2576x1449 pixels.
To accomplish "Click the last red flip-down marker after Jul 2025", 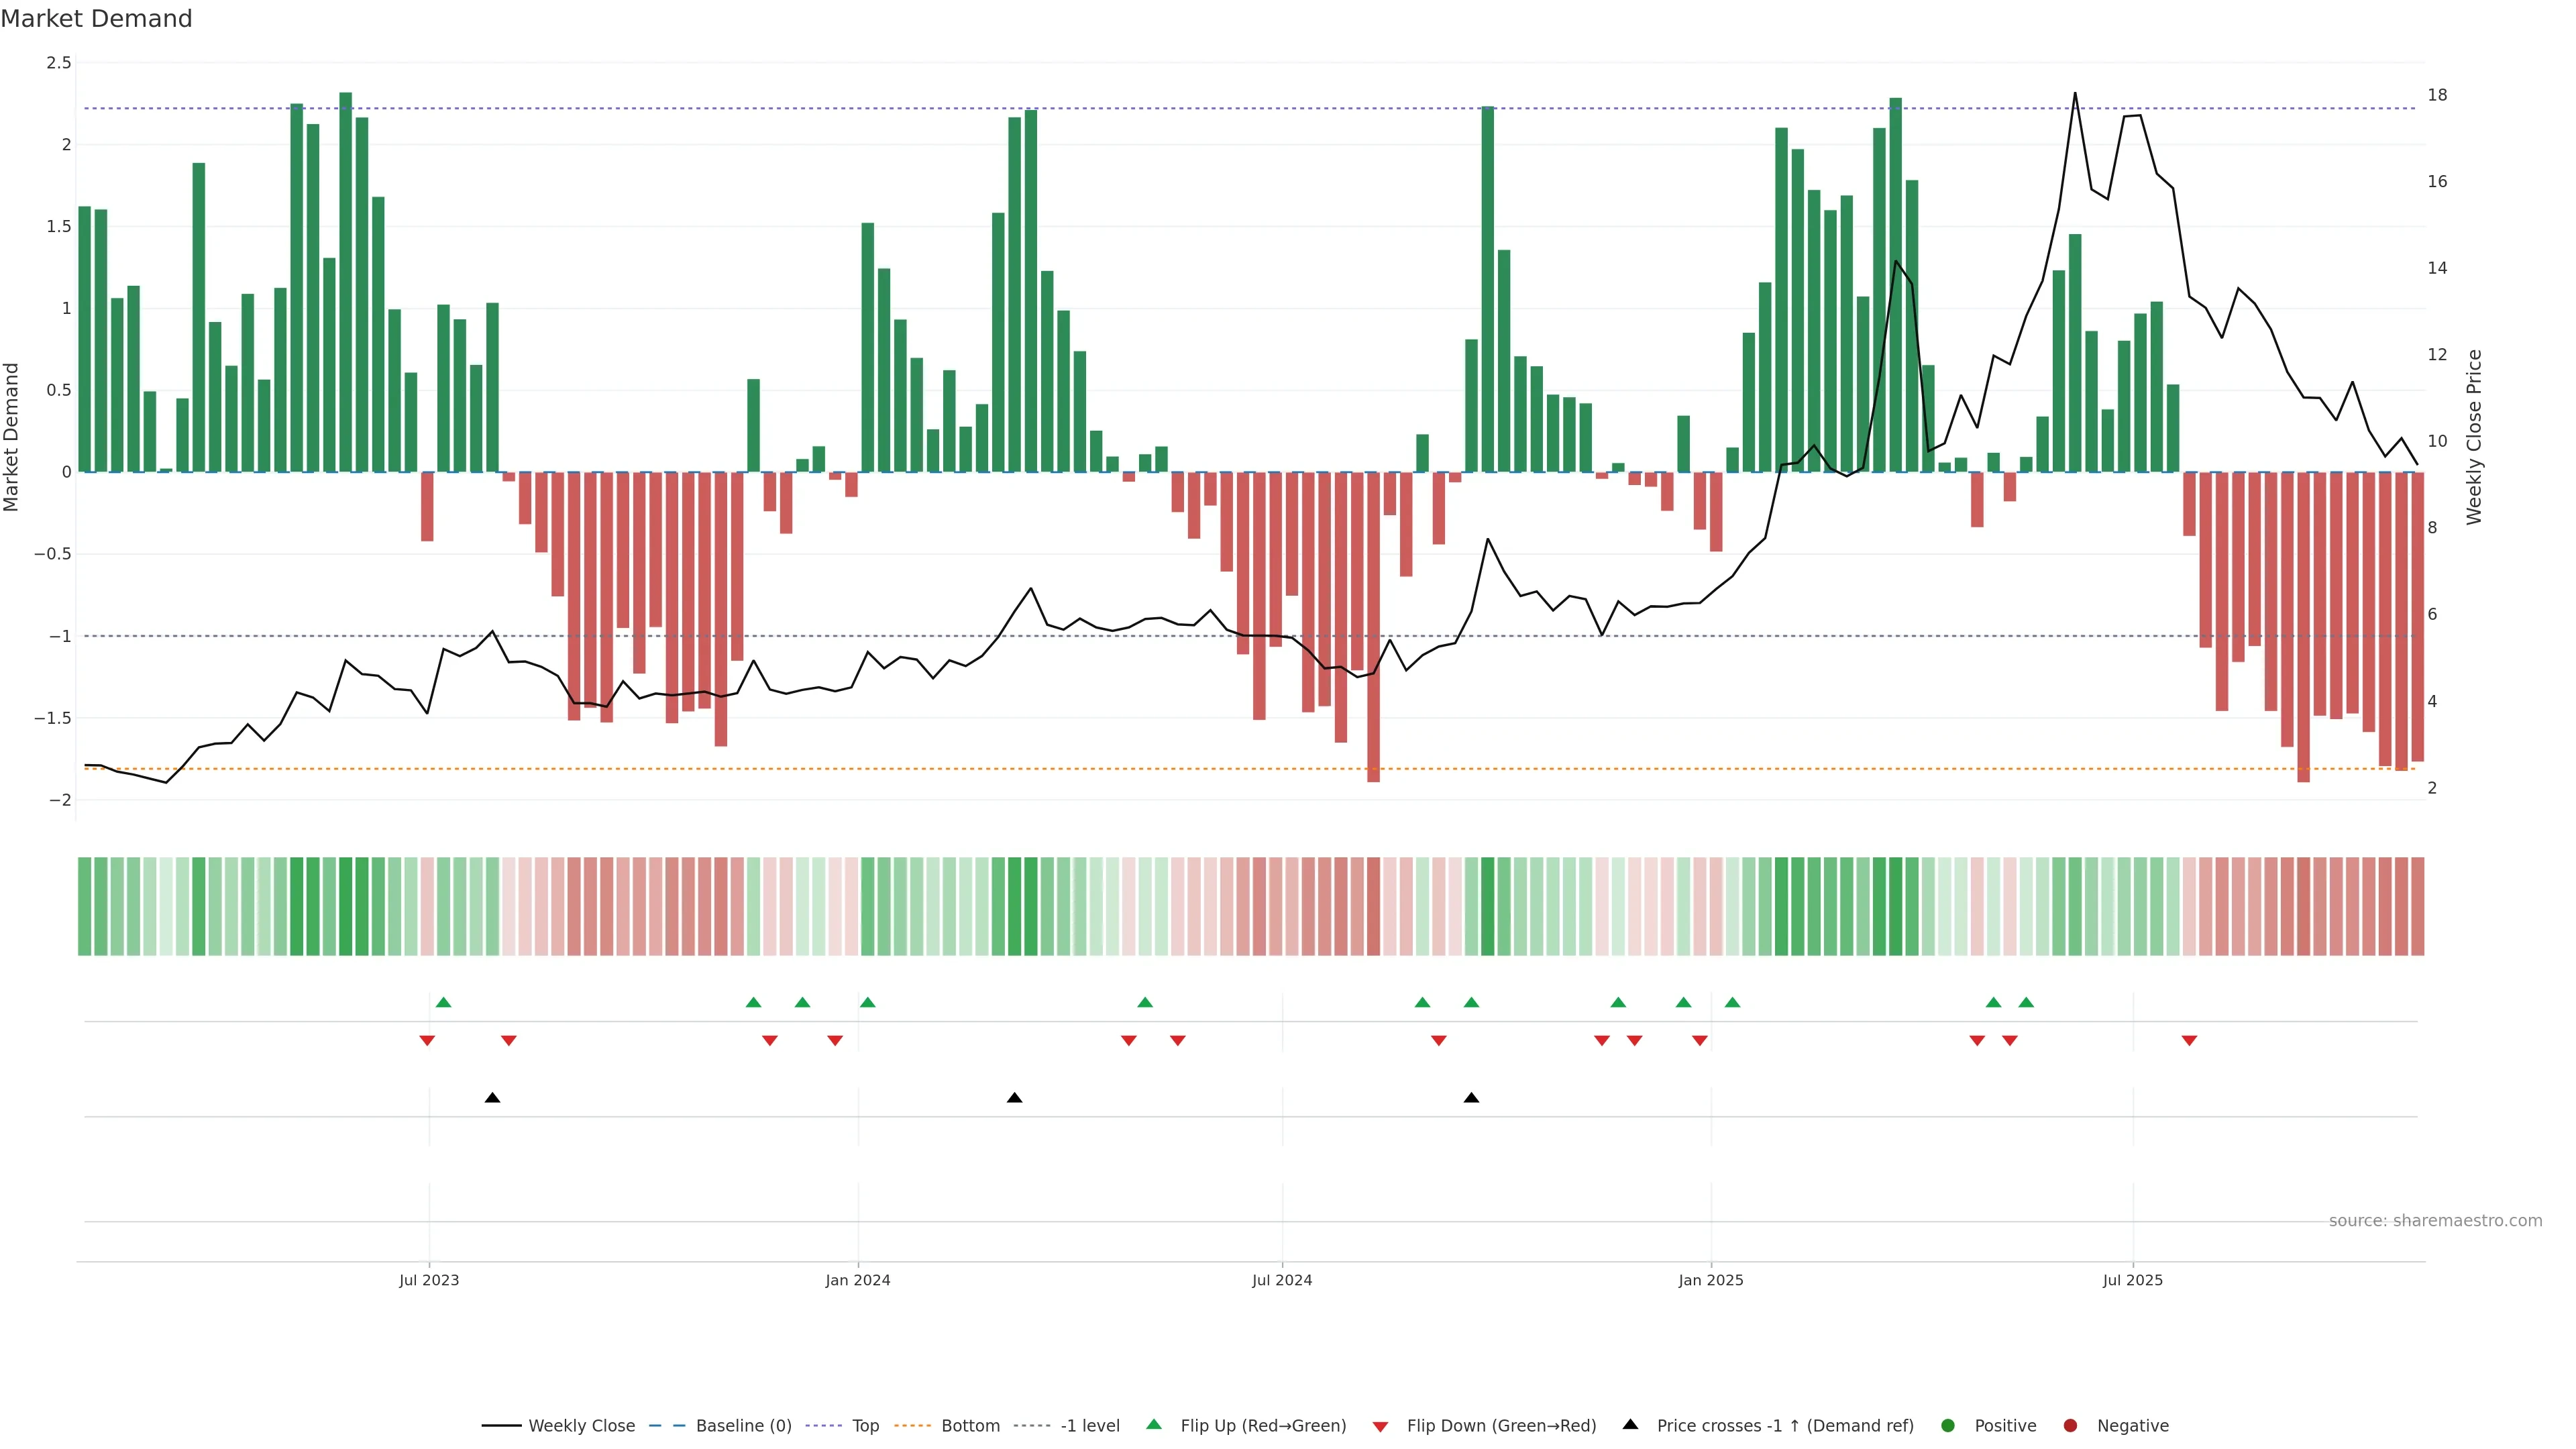I will tap(2189, 1041).
